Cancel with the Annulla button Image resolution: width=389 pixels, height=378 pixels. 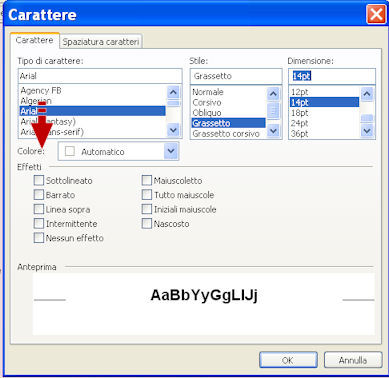(353, 360)
